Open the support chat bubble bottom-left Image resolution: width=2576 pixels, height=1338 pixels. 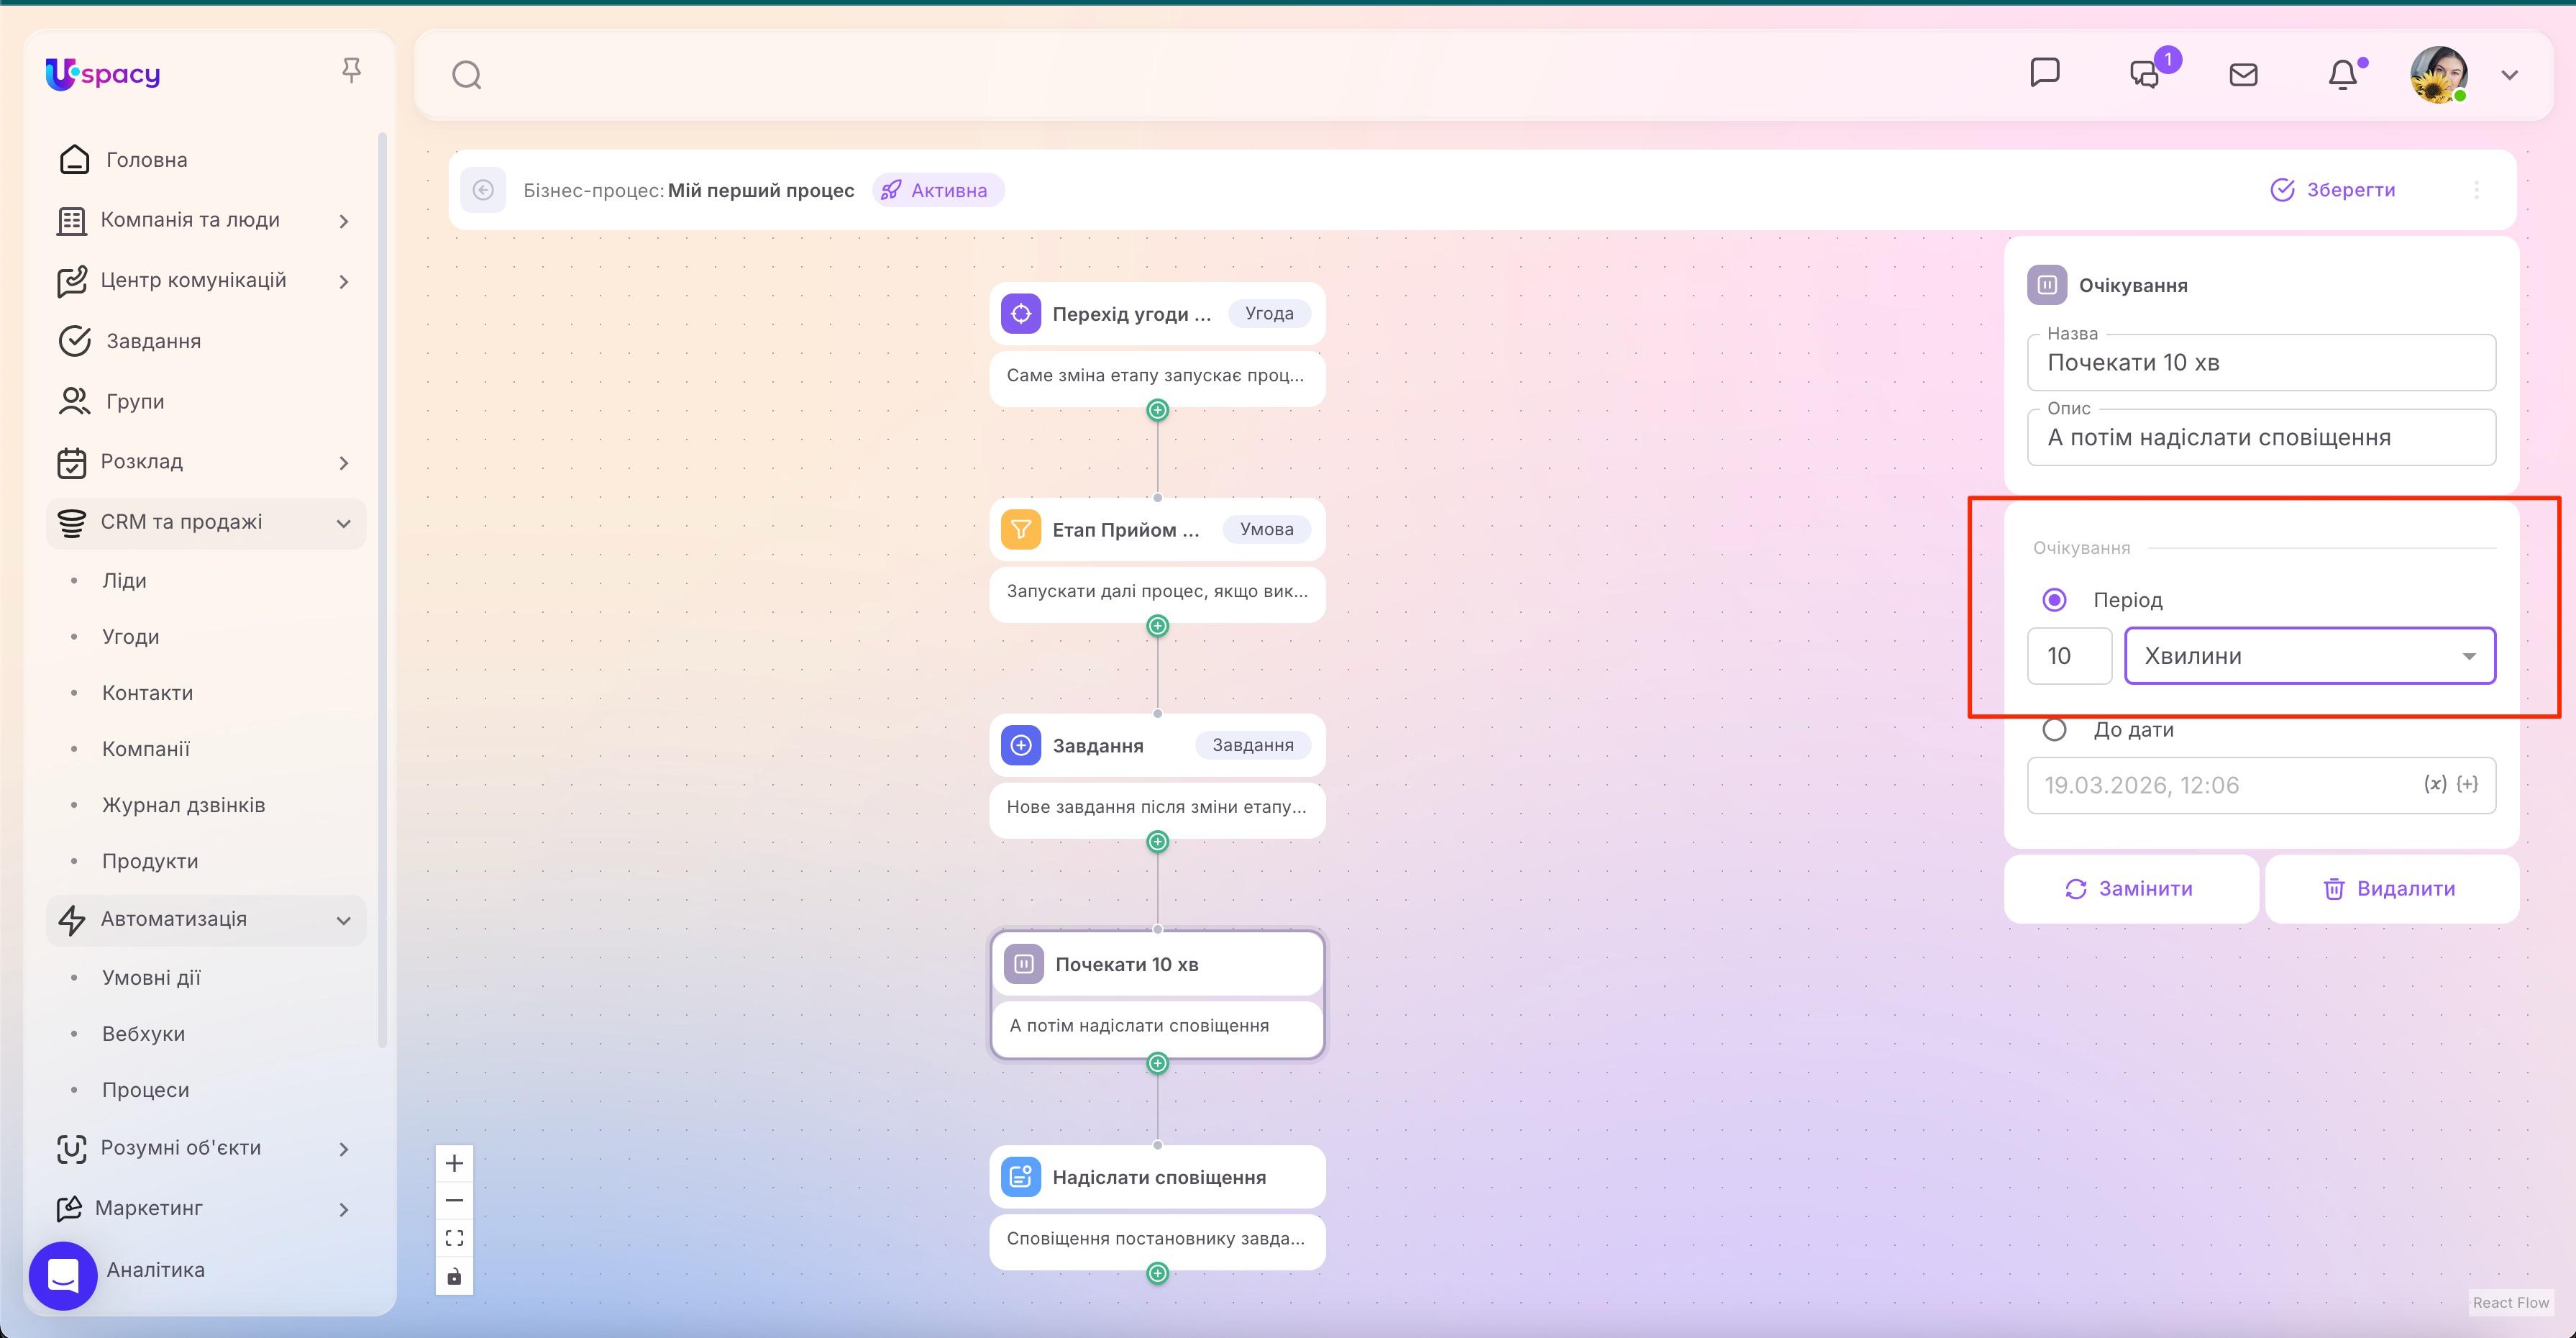click(x=63, y=1275)
